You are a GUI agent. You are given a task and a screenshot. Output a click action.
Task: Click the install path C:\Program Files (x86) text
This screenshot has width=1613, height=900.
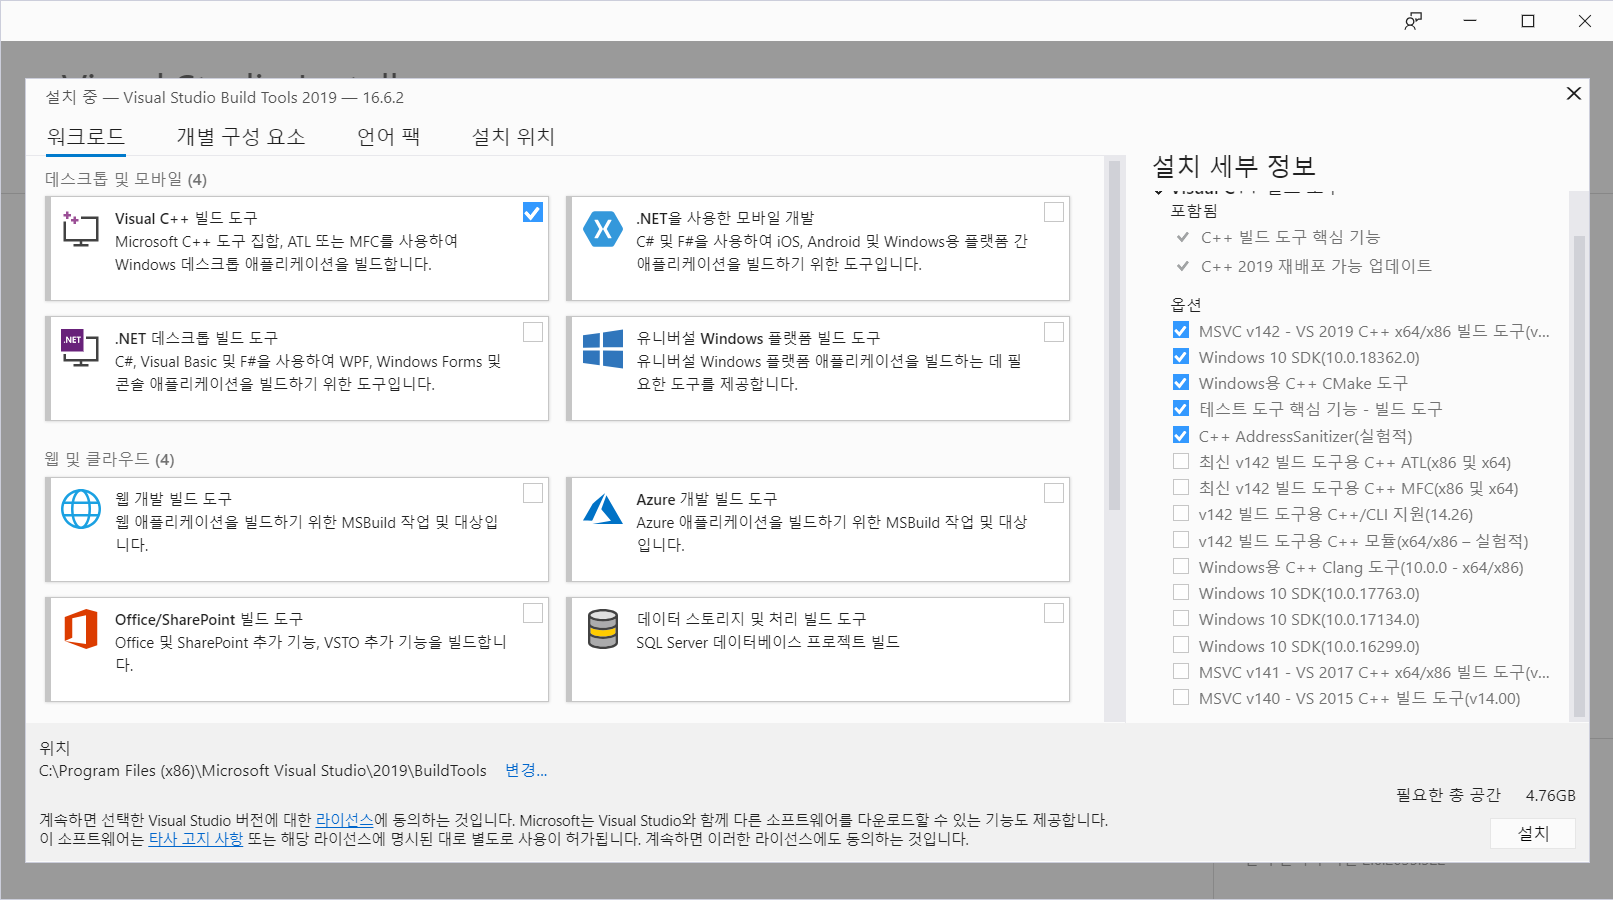pyautogui.click(x=263, y=770)
